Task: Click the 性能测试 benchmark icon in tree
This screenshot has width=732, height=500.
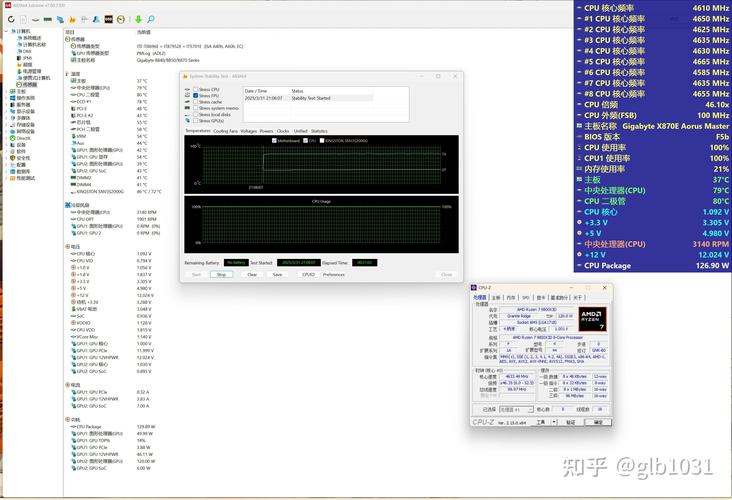Action: pyautogui.click(x=13, y=178)
